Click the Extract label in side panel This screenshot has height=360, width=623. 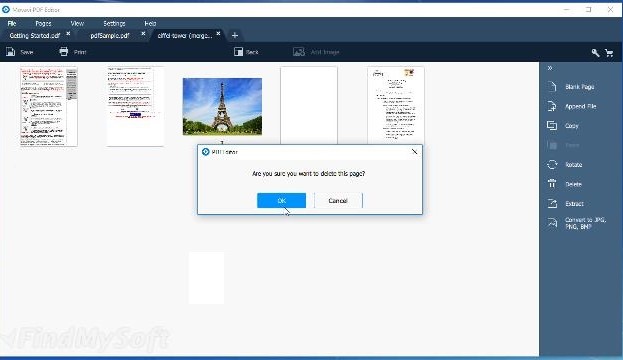574,204
